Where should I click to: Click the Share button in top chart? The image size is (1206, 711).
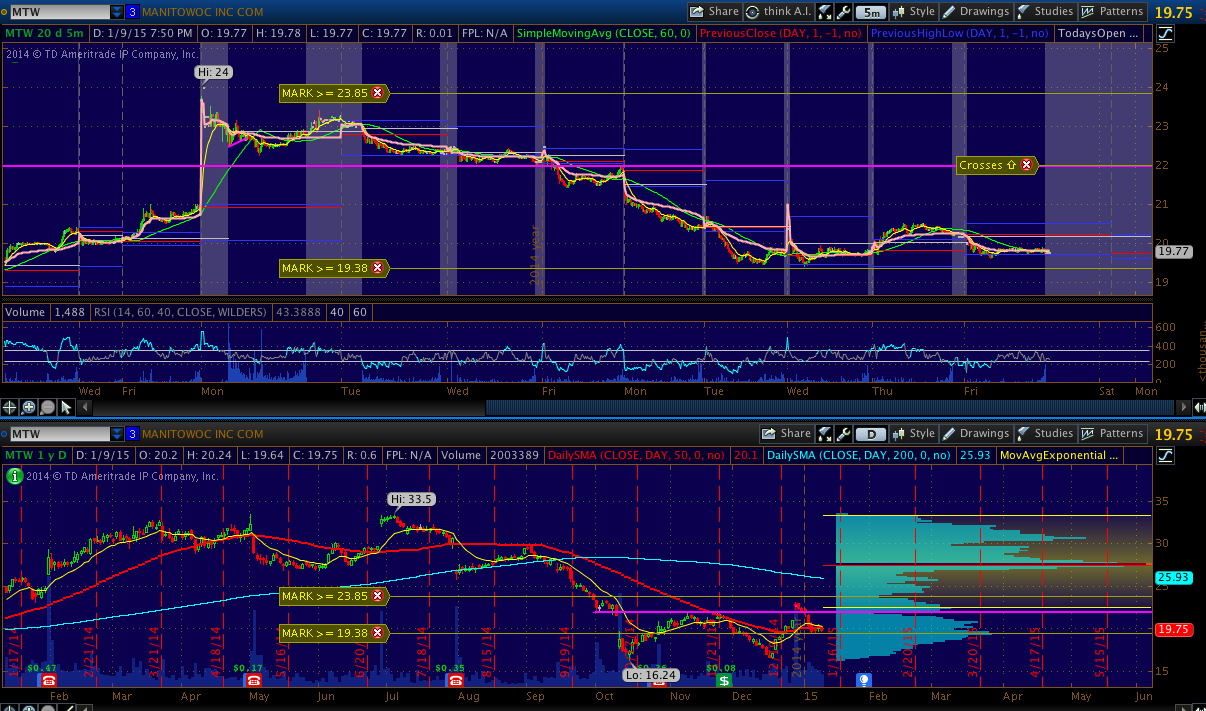point(714,12)
